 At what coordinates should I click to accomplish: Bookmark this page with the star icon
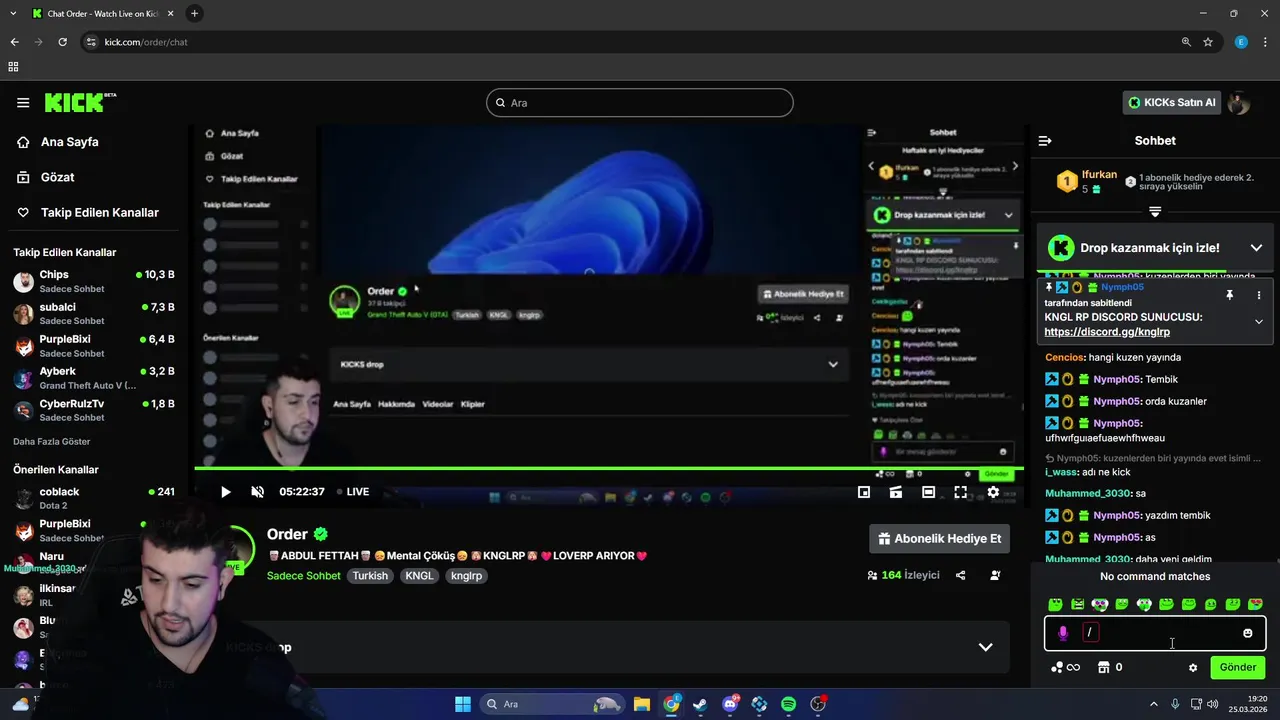1208,42
